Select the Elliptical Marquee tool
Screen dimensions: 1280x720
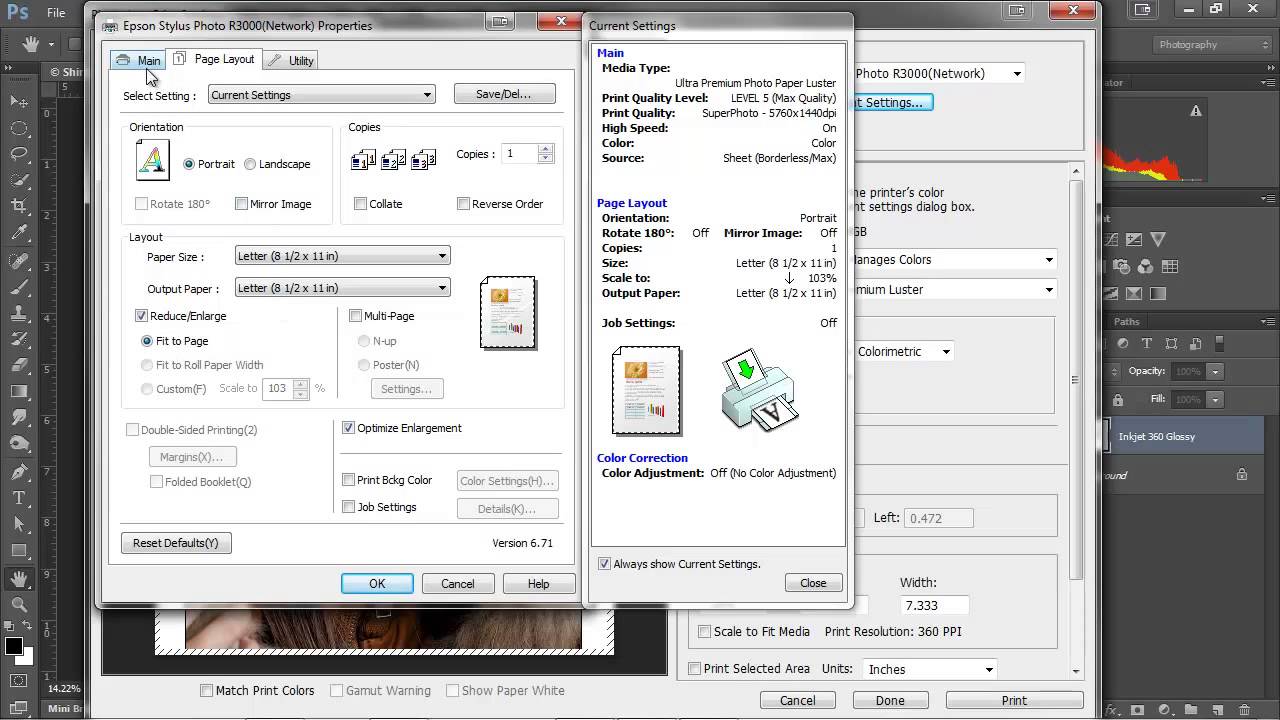(x=19, y=128)
